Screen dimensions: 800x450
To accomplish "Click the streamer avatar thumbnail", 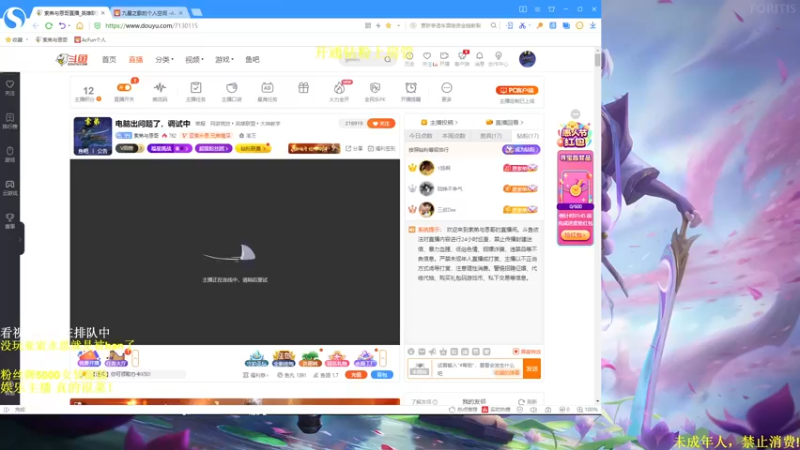I will pos(92,136).
